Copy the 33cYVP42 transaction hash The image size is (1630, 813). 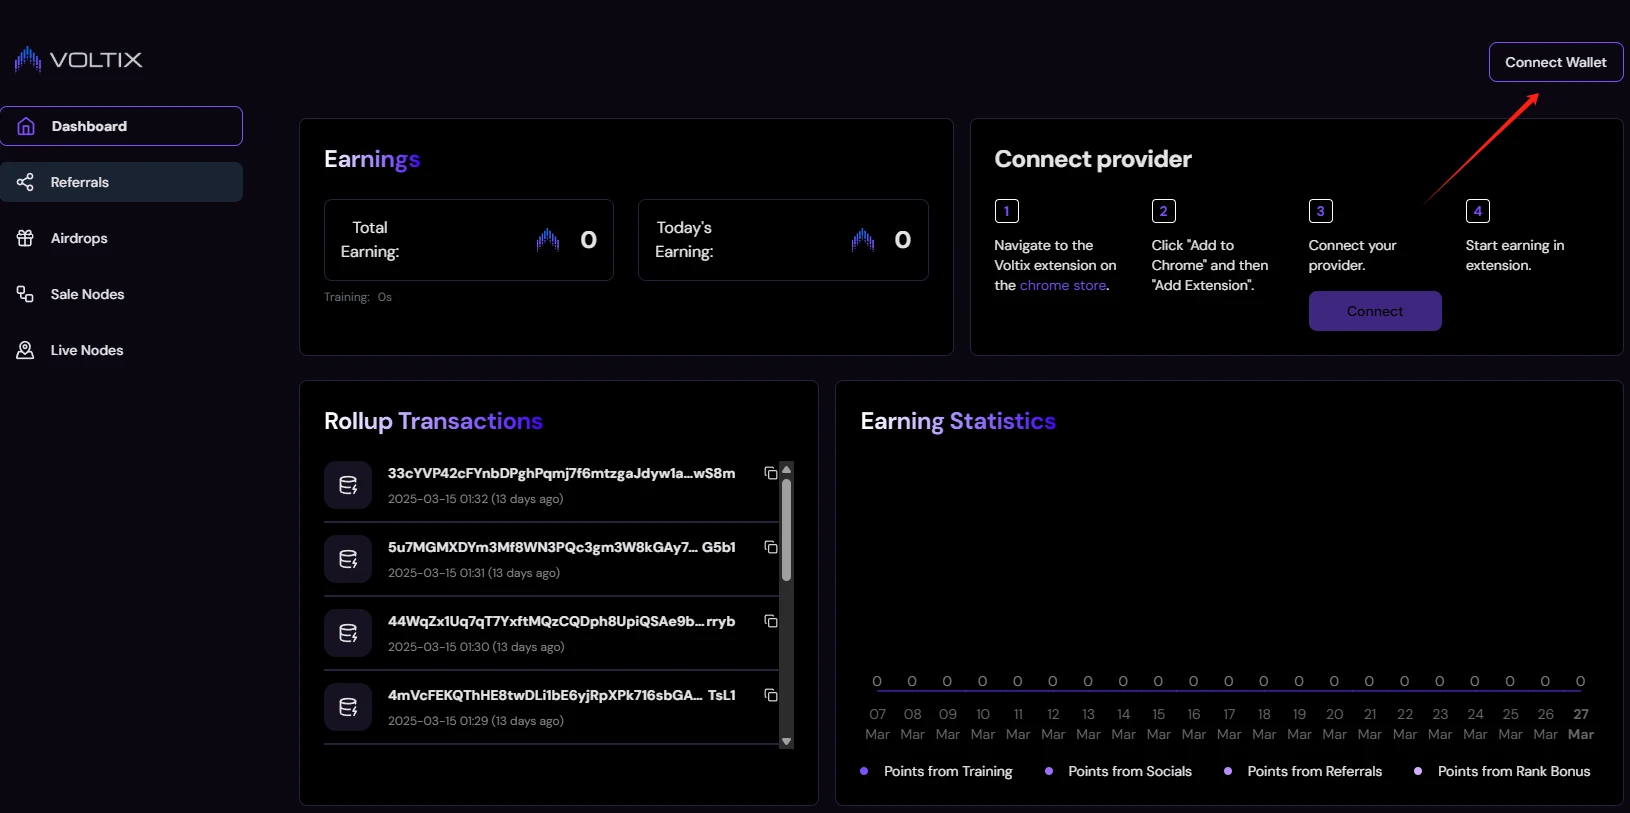[771, 473]
